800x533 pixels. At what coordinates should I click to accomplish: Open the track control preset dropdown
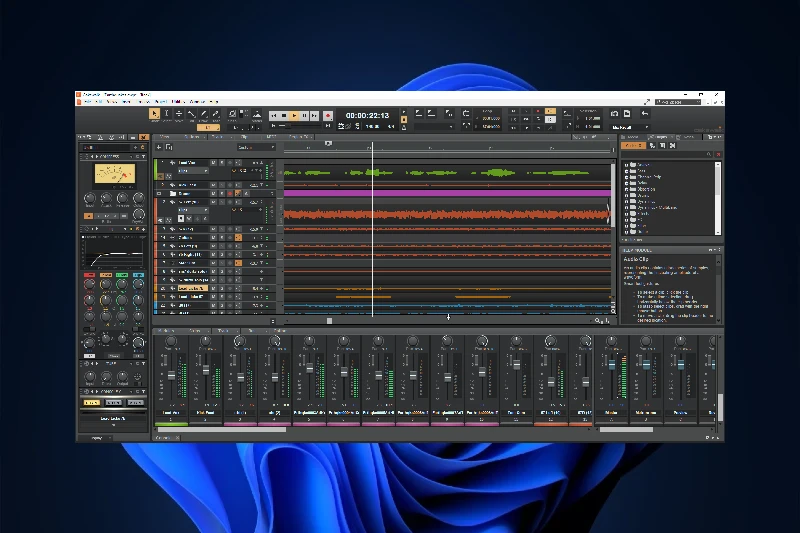[x=256, y=147]
